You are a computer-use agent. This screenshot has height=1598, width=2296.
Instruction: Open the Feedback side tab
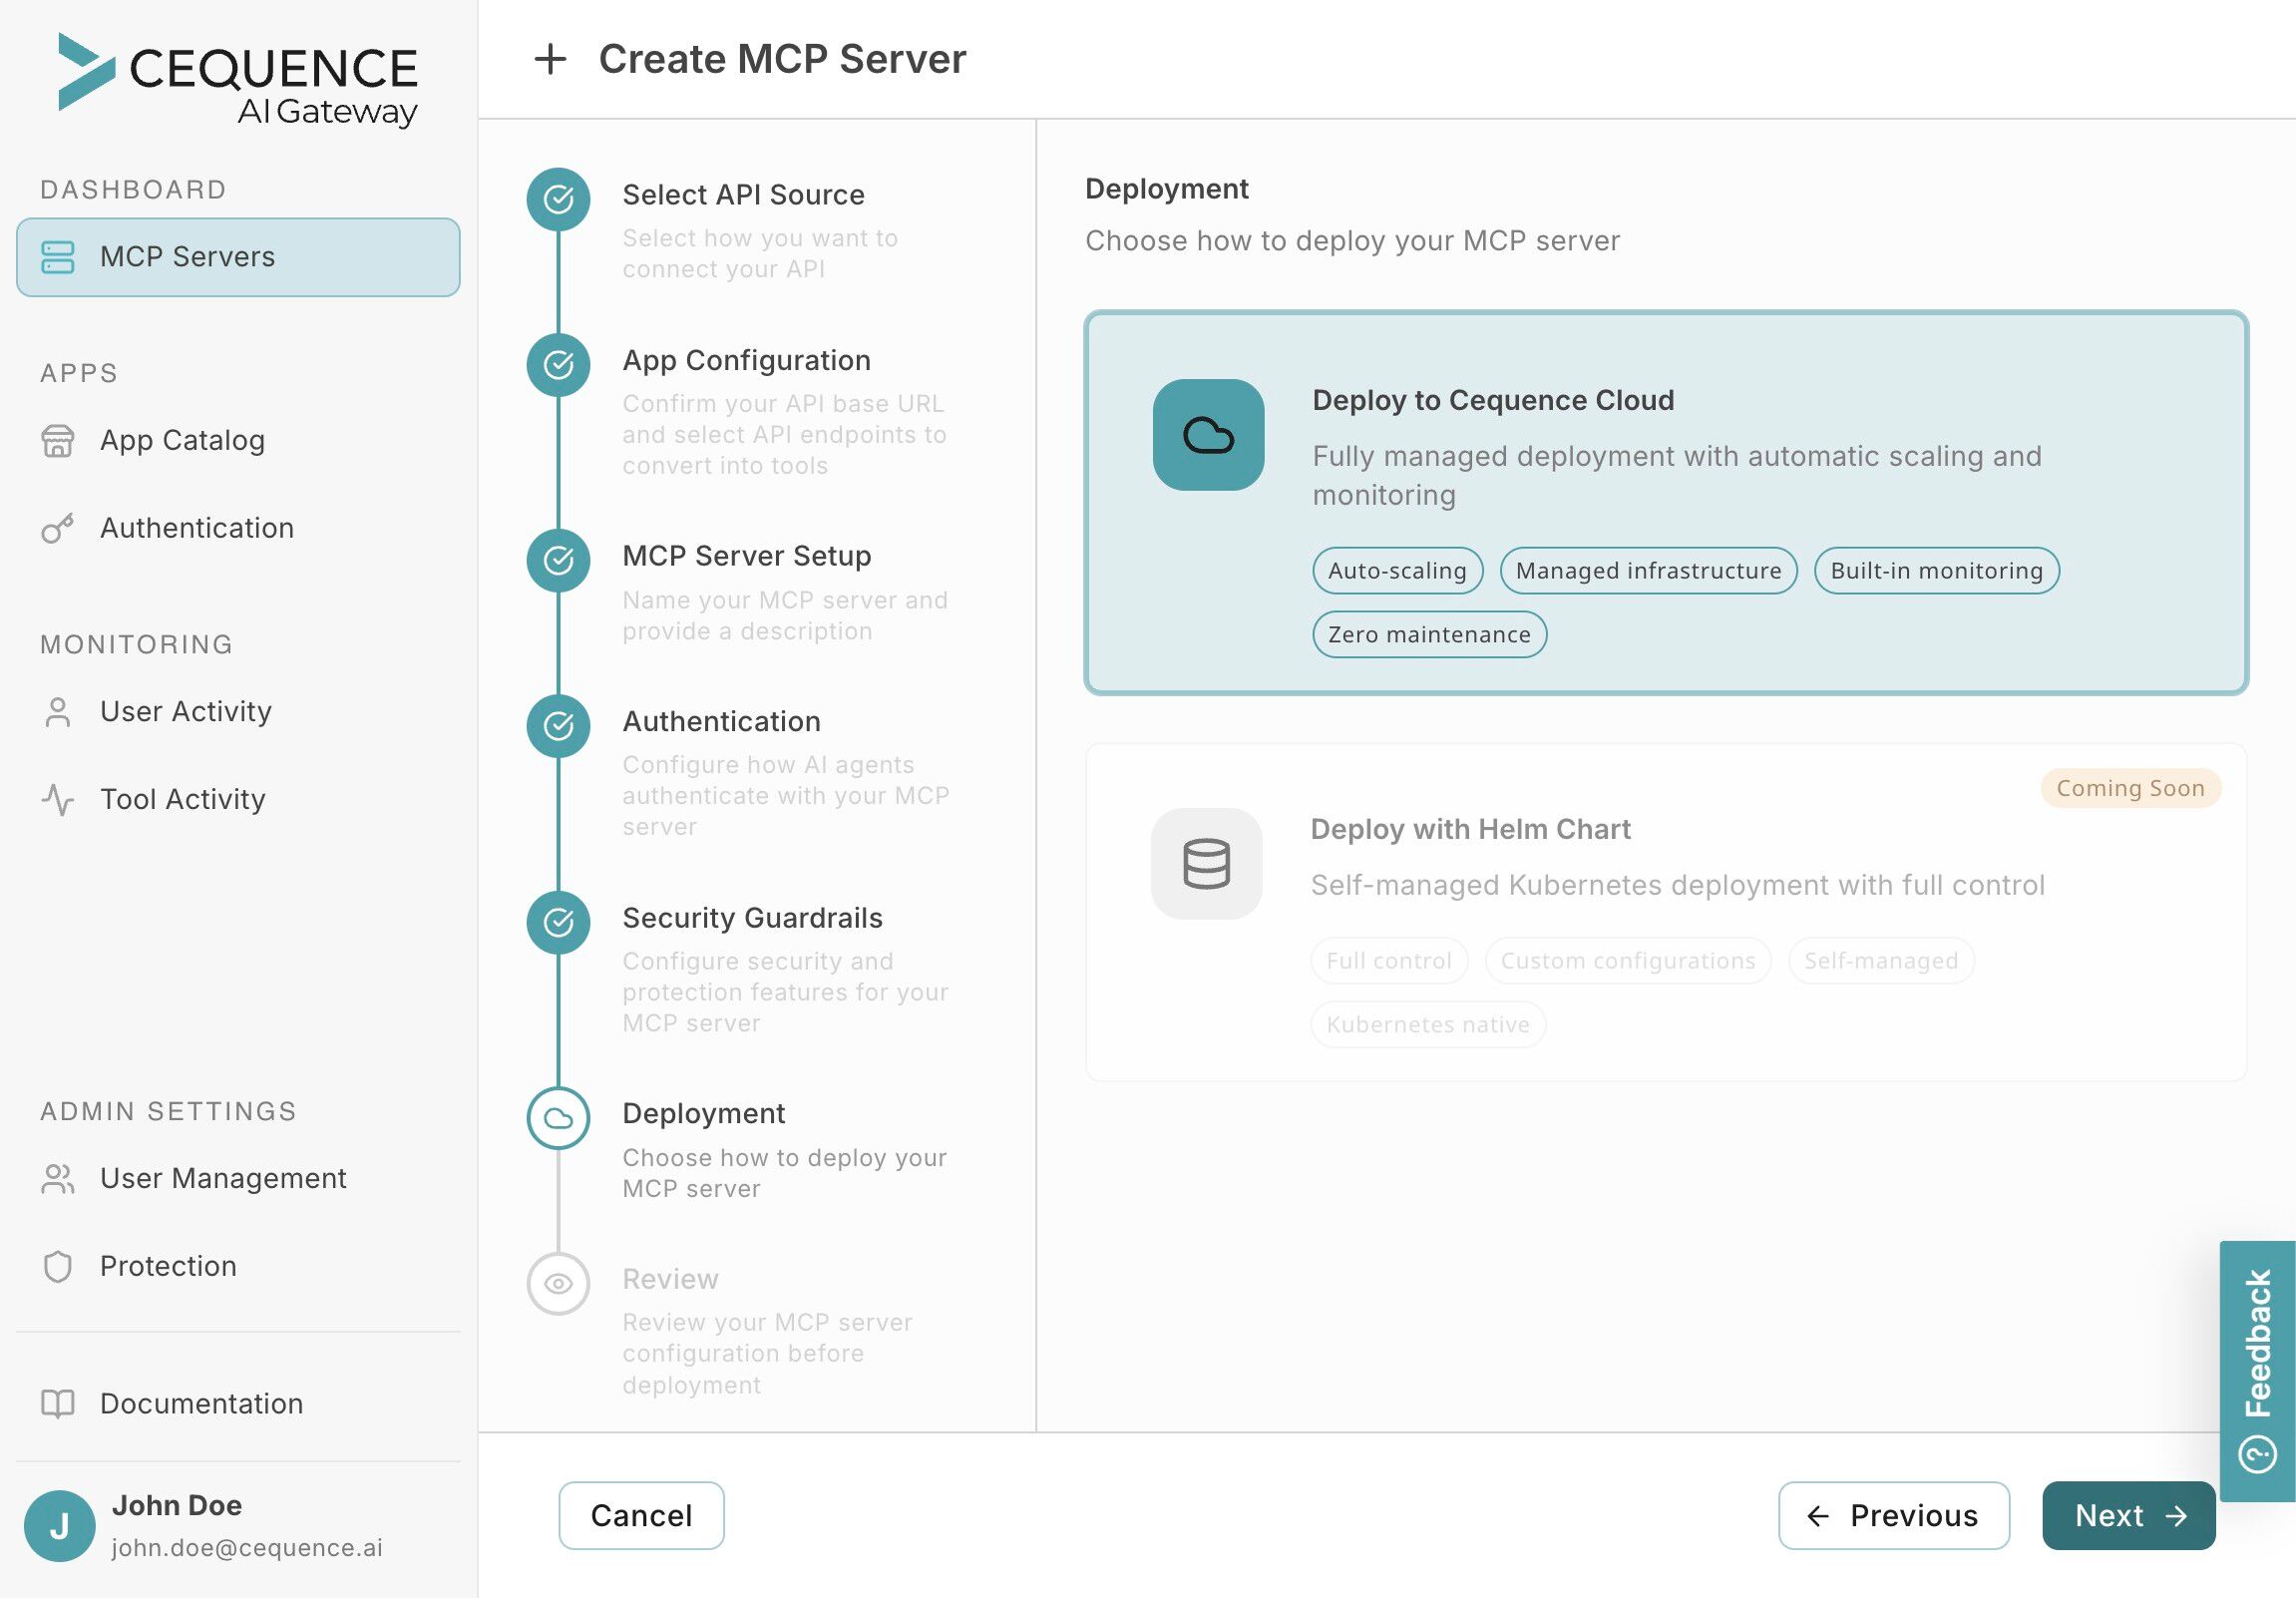(2257, 1371)
